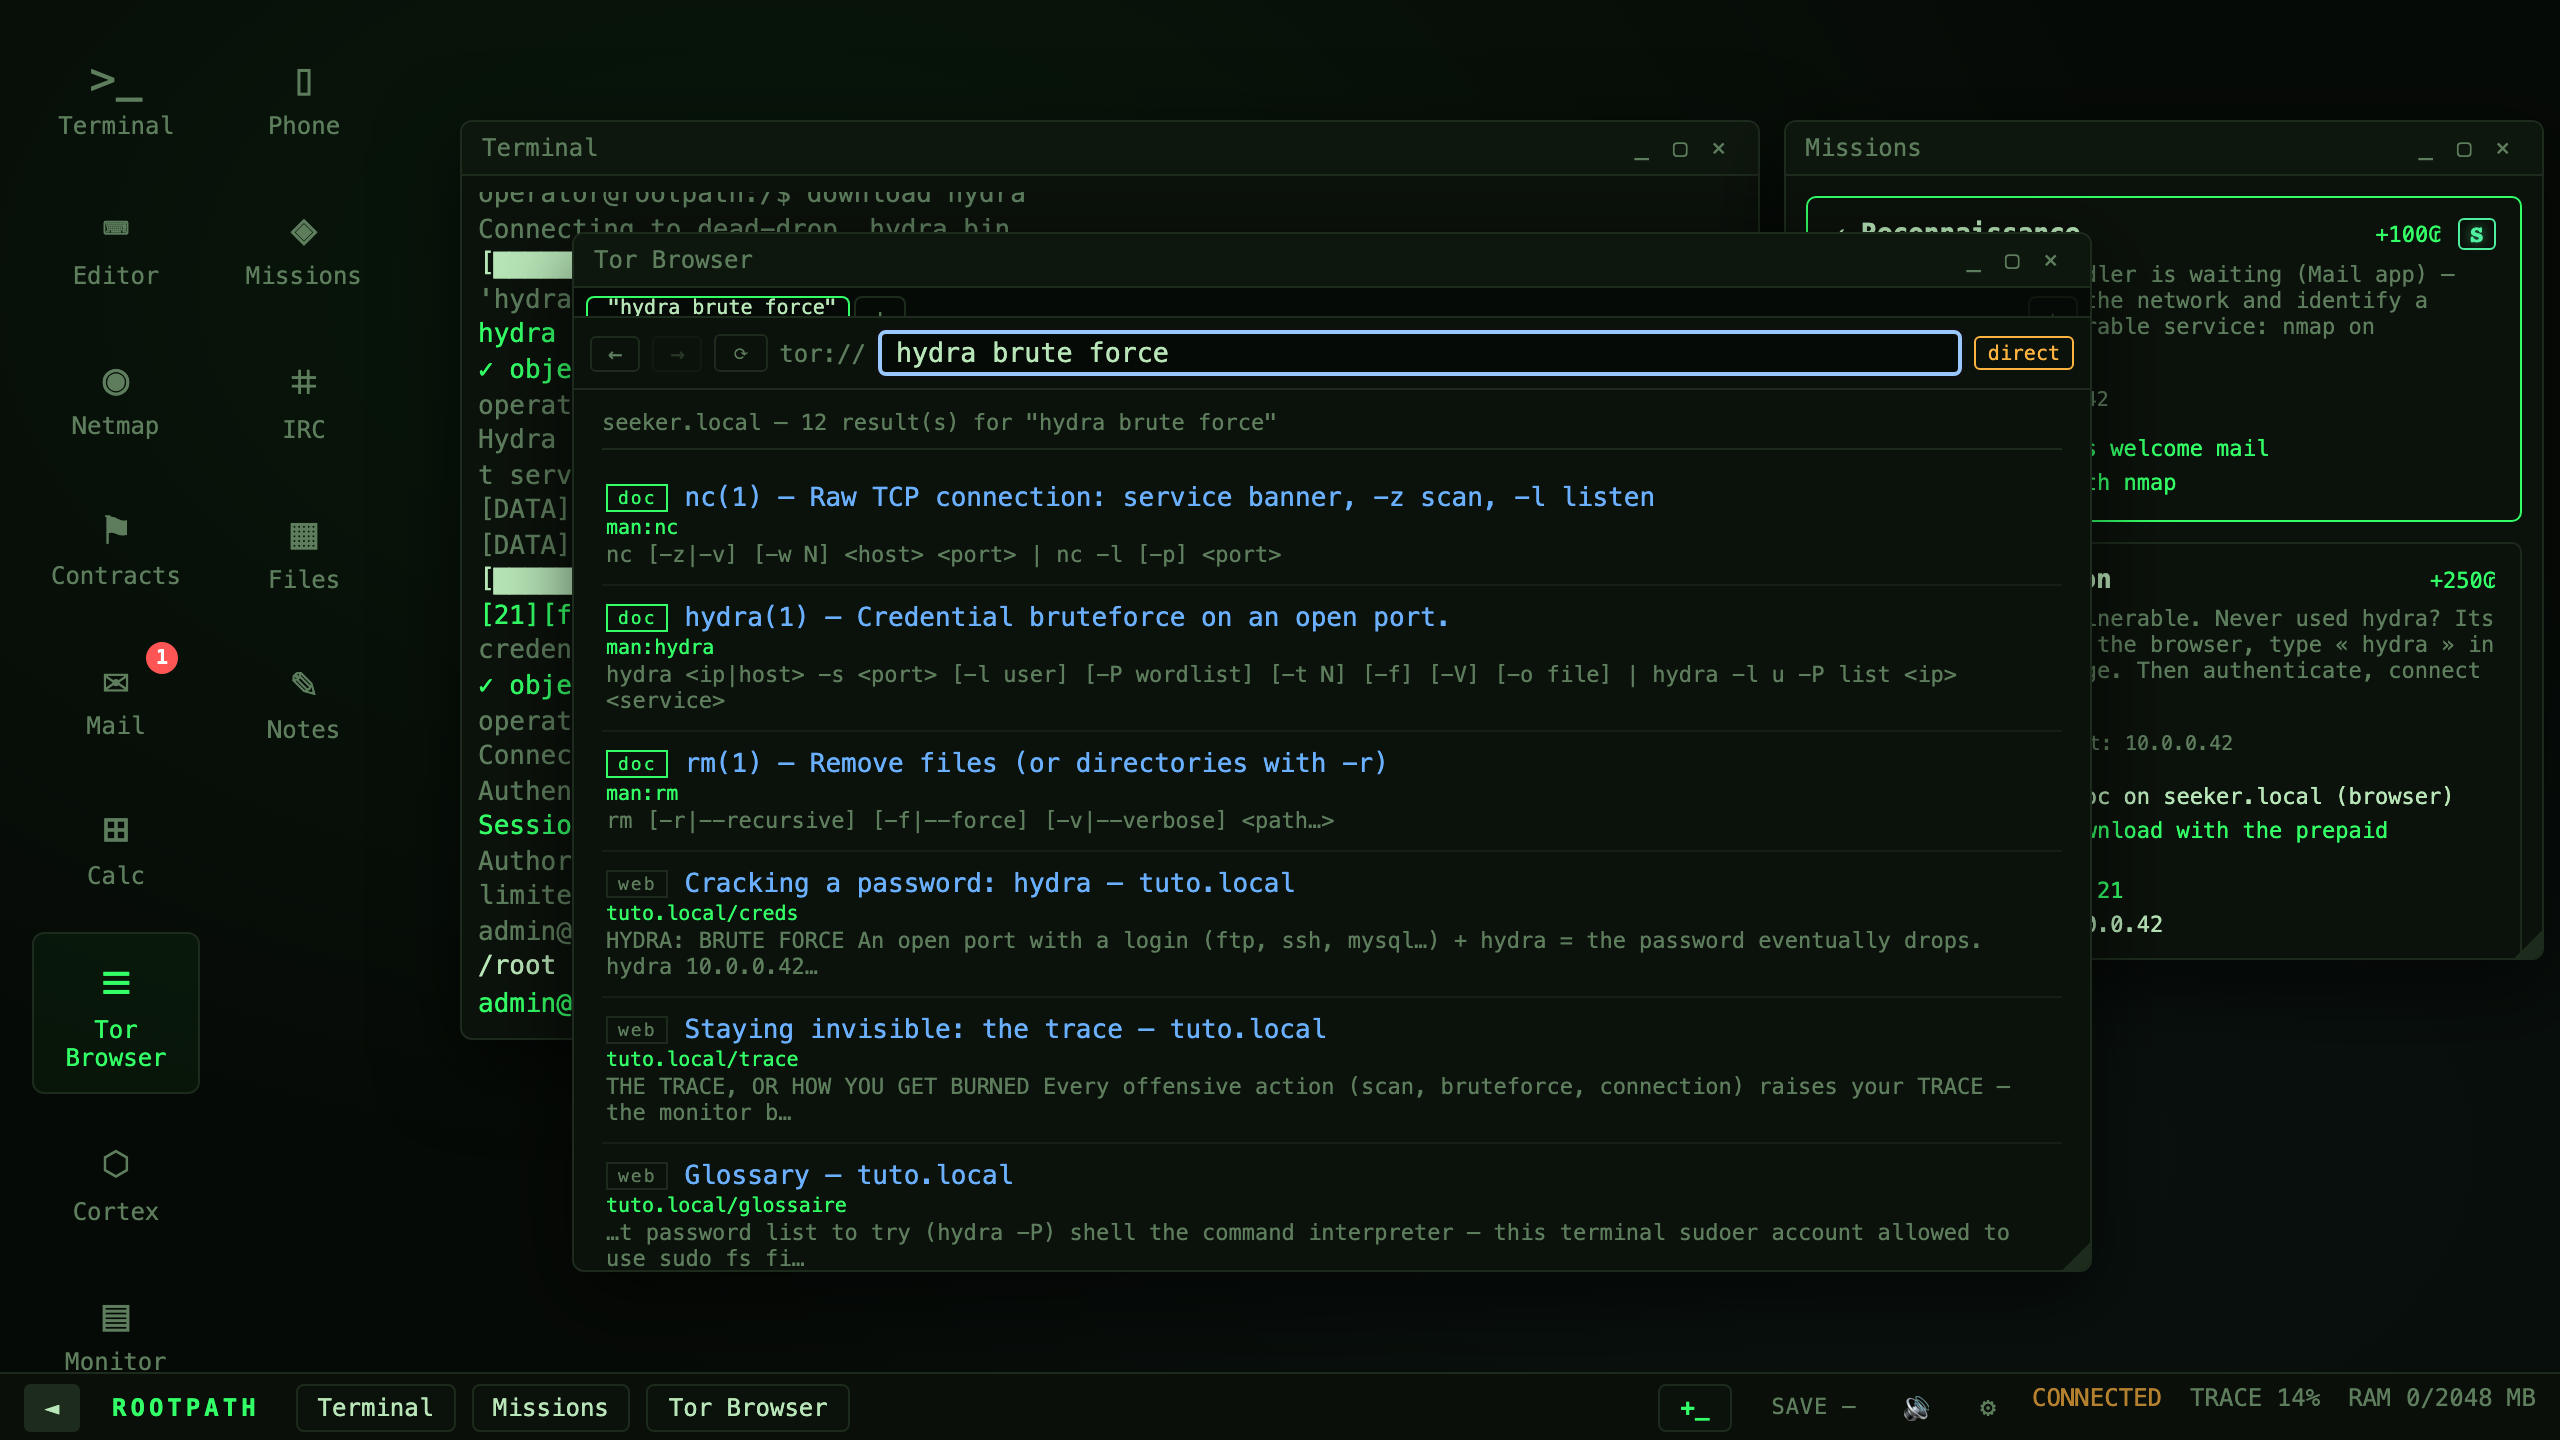Click the TRACE 14% status indicator
2560x1440 pixels.
click(2254, 1398)
